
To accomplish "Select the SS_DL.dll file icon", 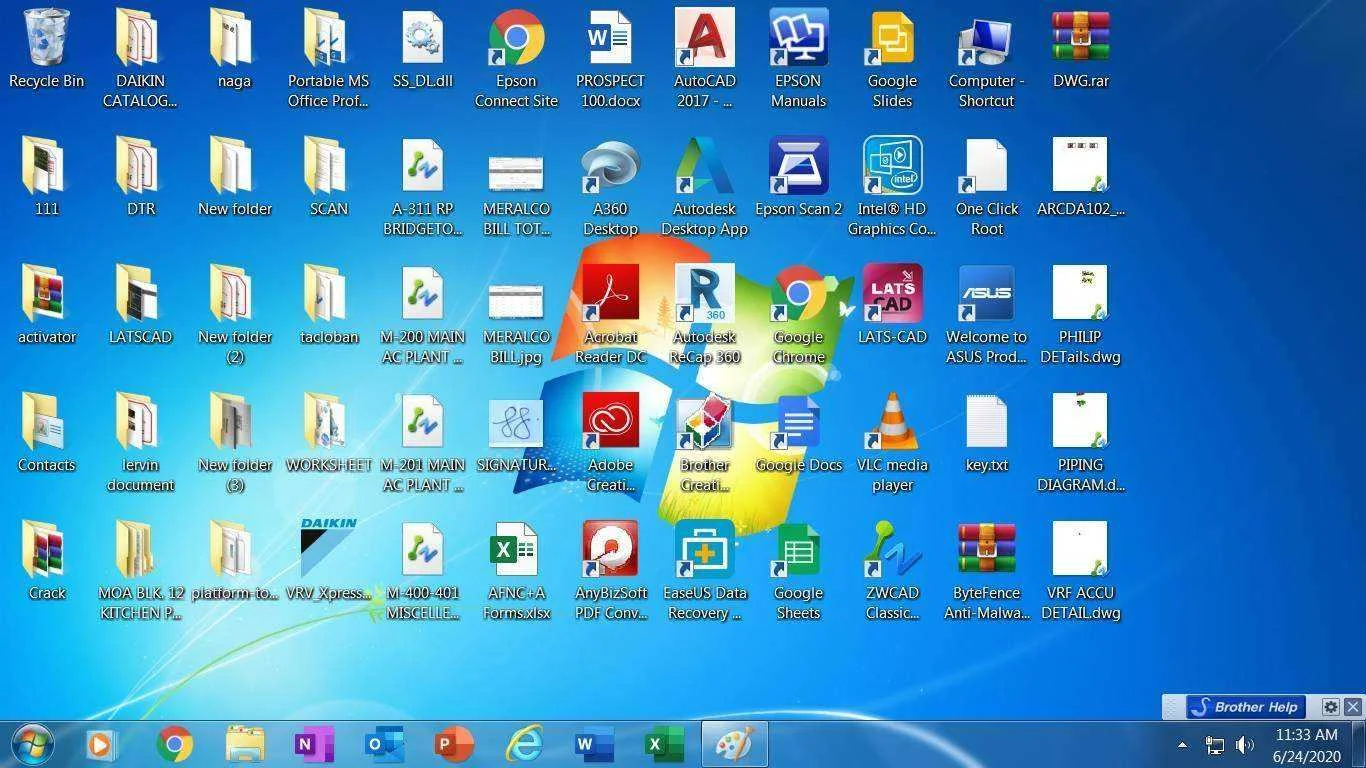I will [422, 50].
